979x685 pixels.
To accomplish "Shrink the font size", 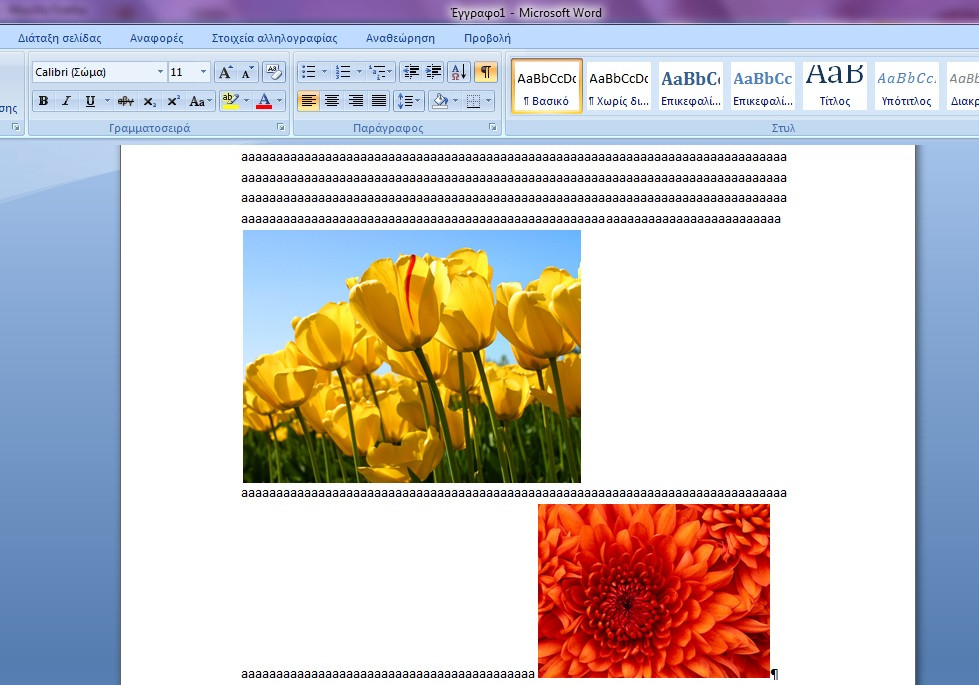I will 248,72.
